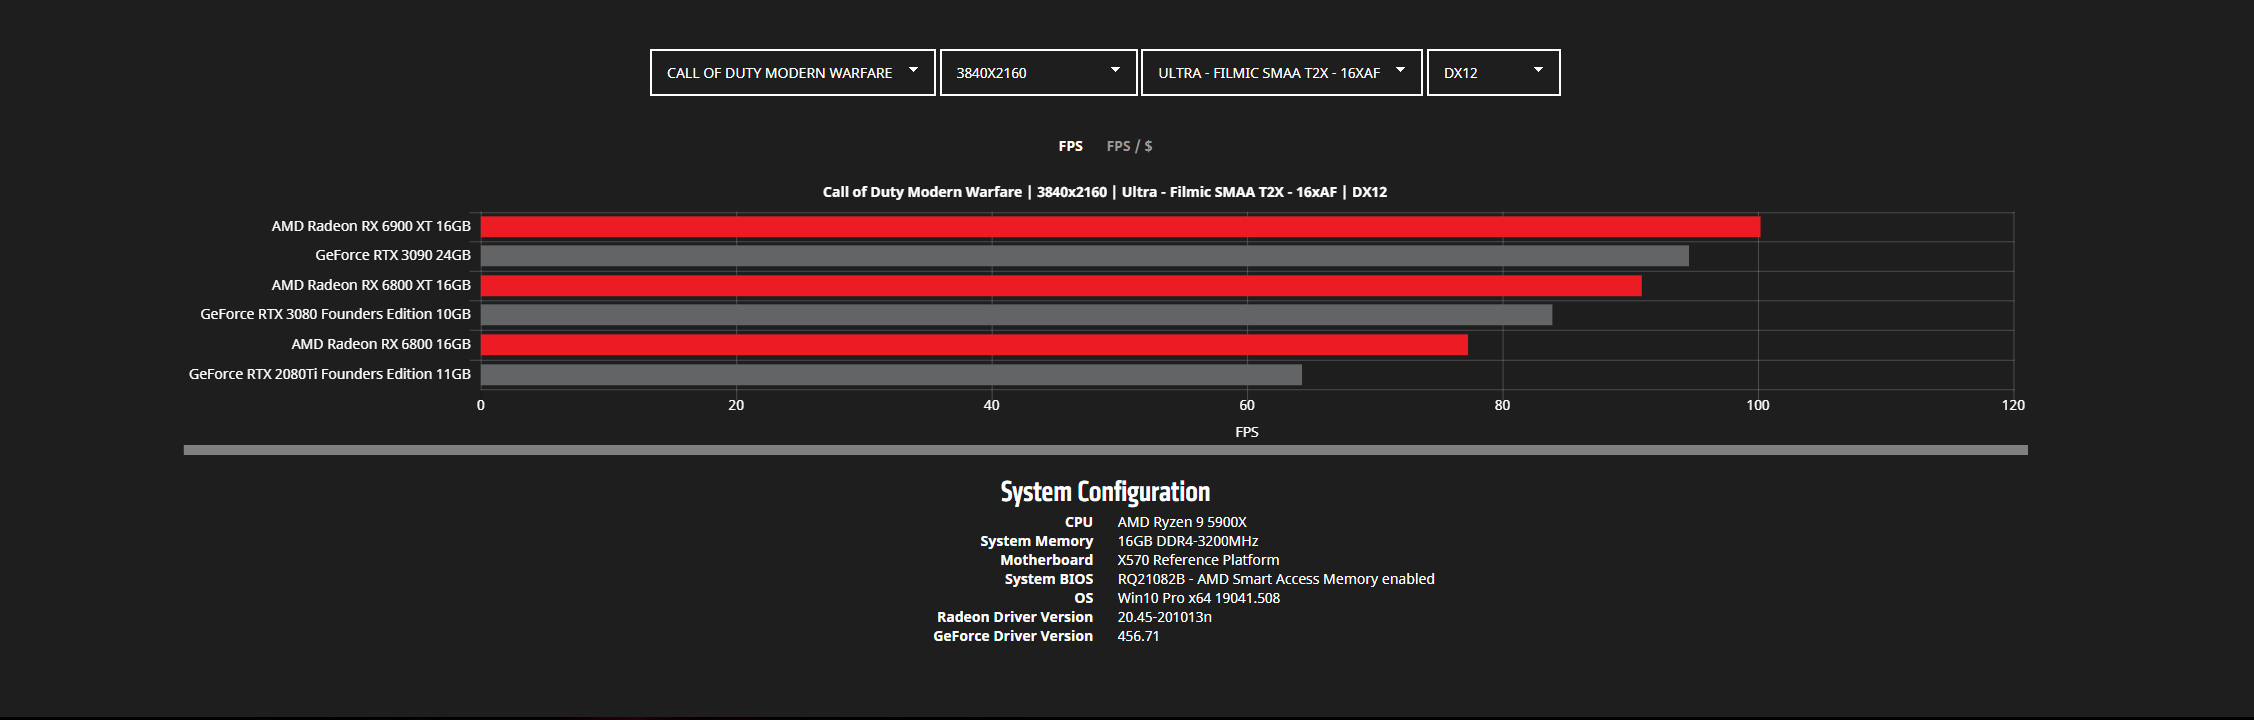The height and width of the screenshot is (720, 2254).
Task: Click the "X570 Reference Platform" motherboard value
Action: 1198,560
